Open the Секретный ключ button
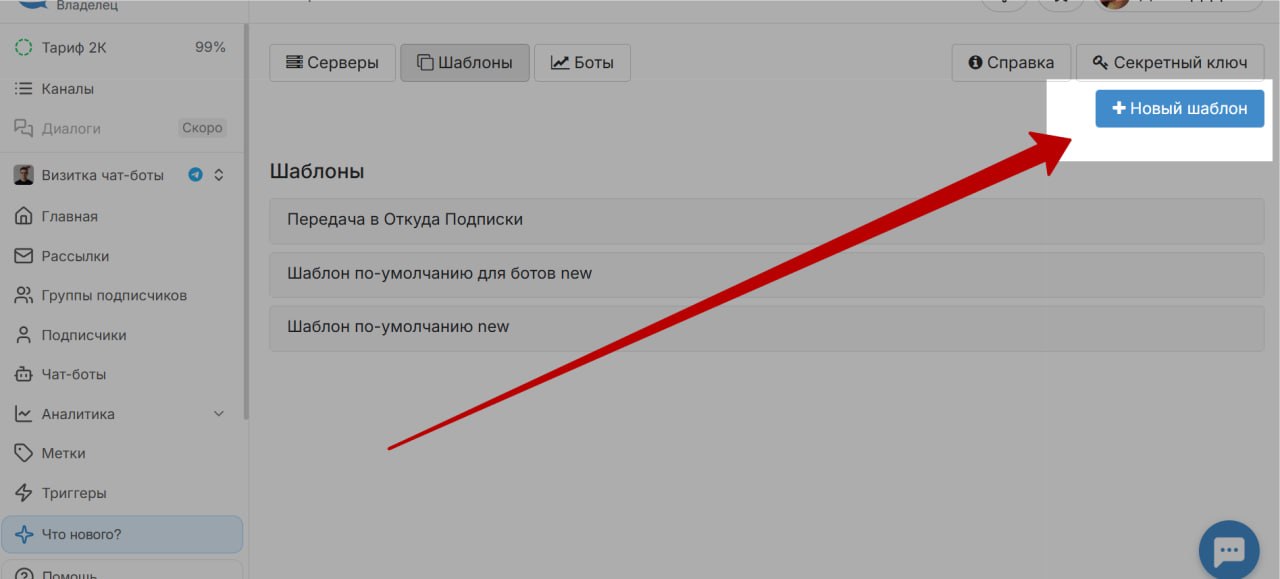This screenshot has height=579, width=1280. (x=1170, y=63)
